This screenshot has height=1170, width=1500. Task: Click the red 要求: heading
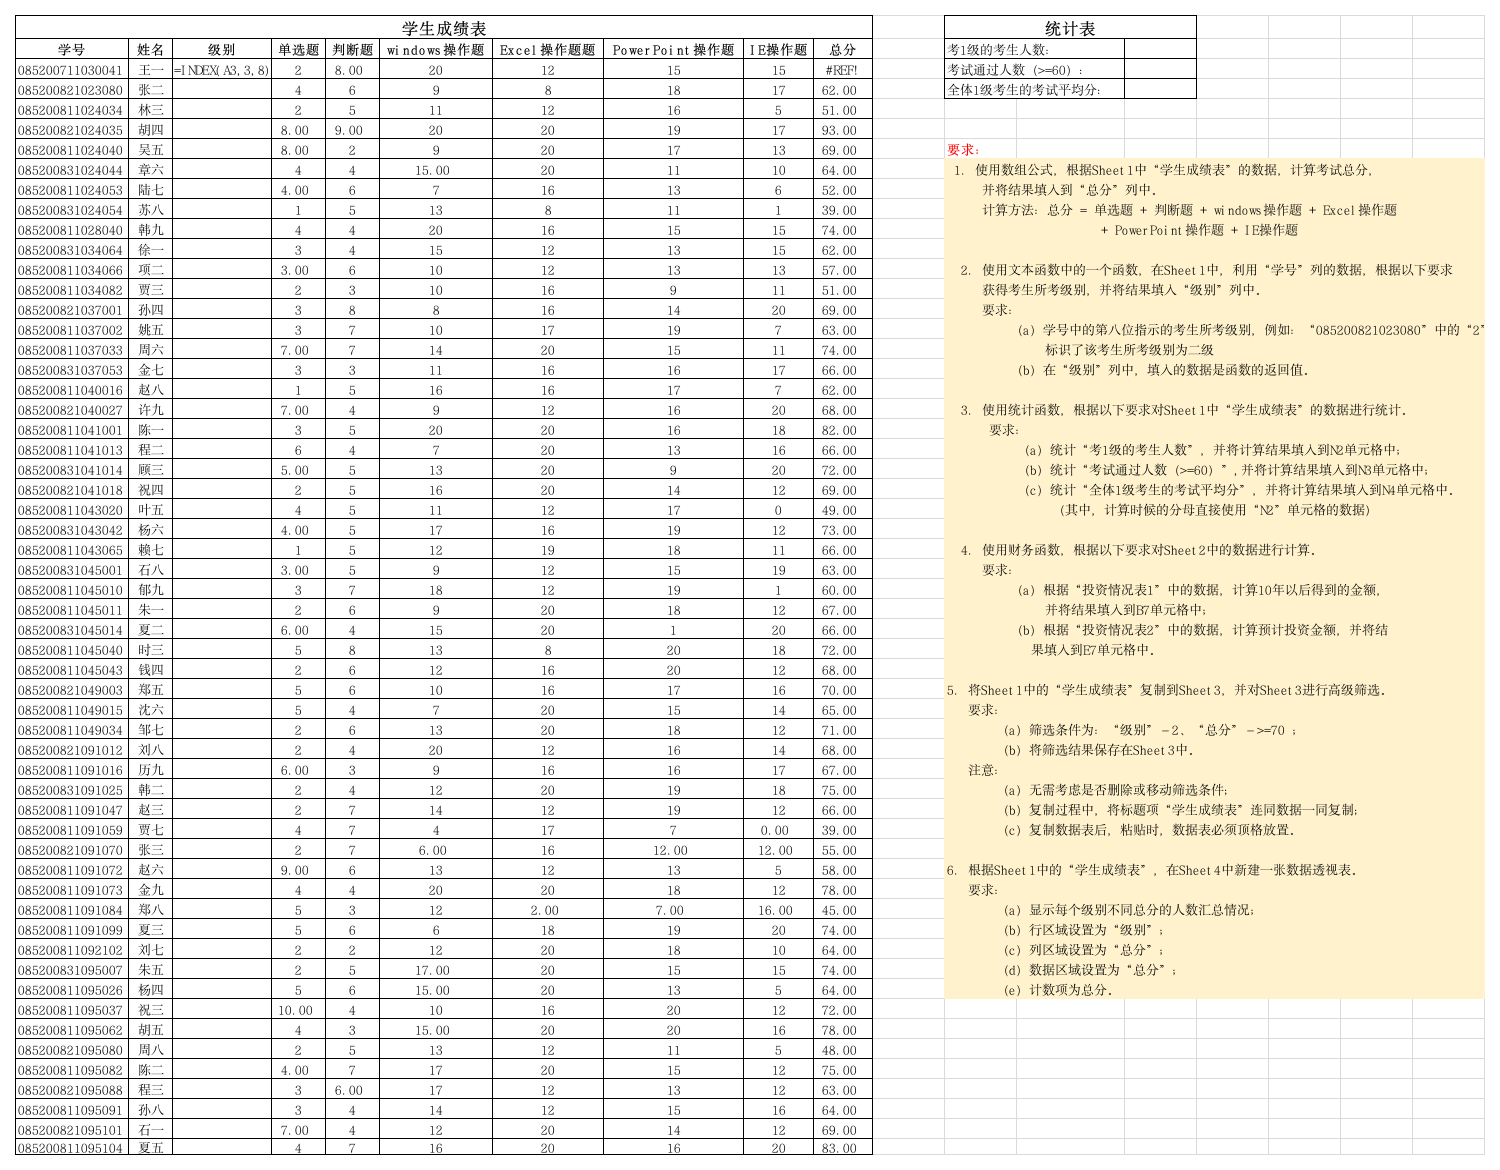pos(964,150)
